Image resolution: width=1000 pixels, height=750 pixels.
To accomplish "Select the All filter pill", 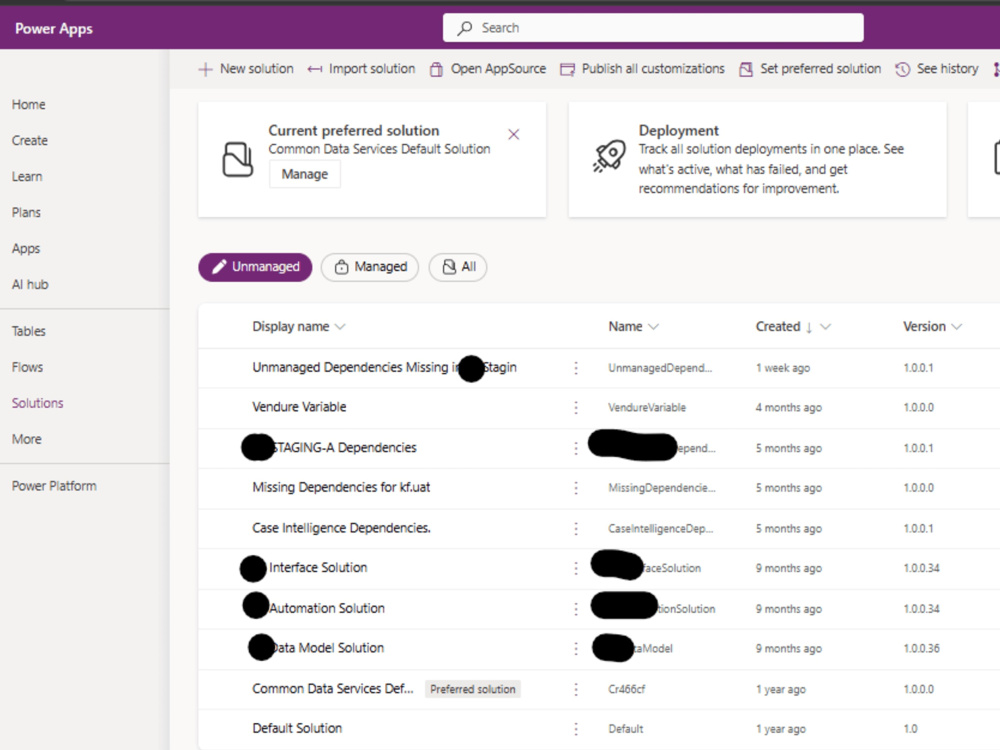I will [458, 267].
